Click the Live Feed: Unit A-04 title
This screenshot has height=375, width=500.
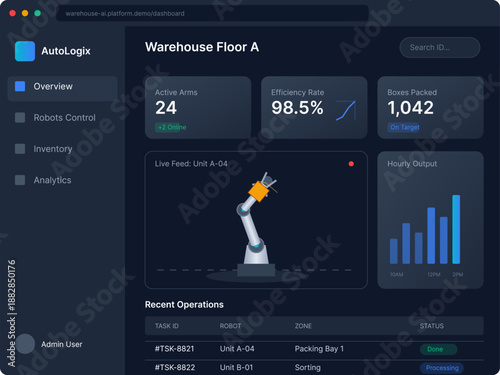191,164
